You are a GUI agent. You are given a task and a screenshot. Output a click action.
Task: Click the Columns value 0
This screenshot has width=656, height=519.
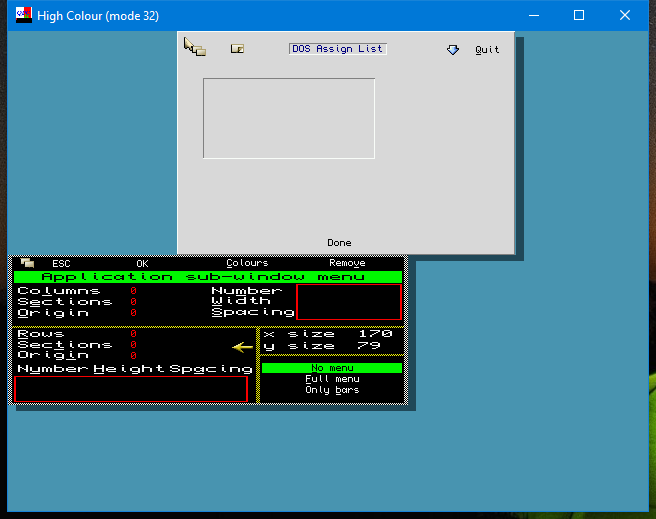(x=133, y=290)
